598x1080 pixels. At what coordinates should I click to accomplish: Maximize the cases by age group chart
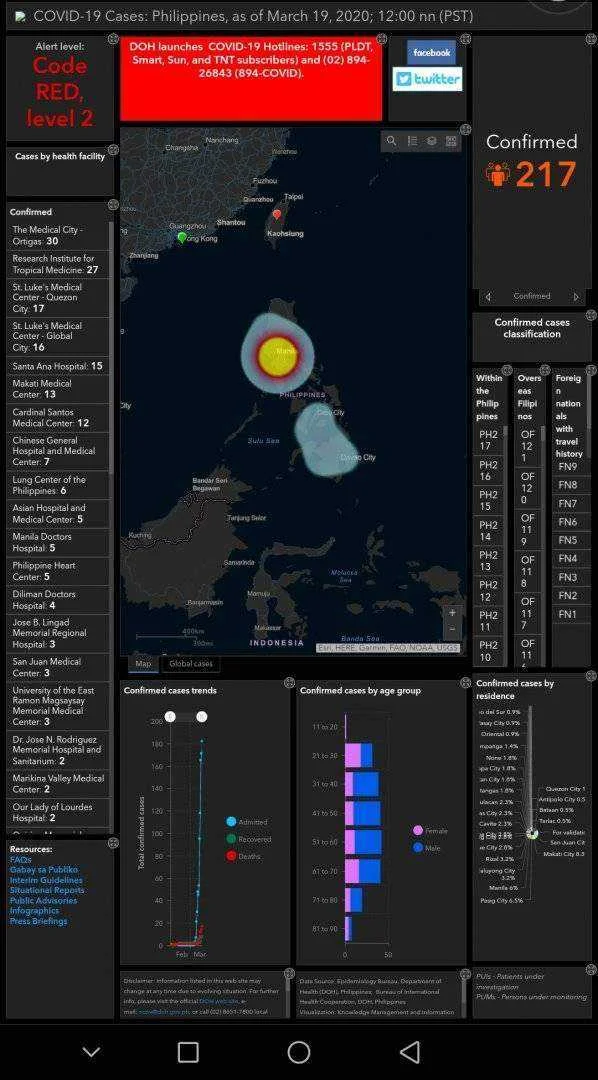466,683
